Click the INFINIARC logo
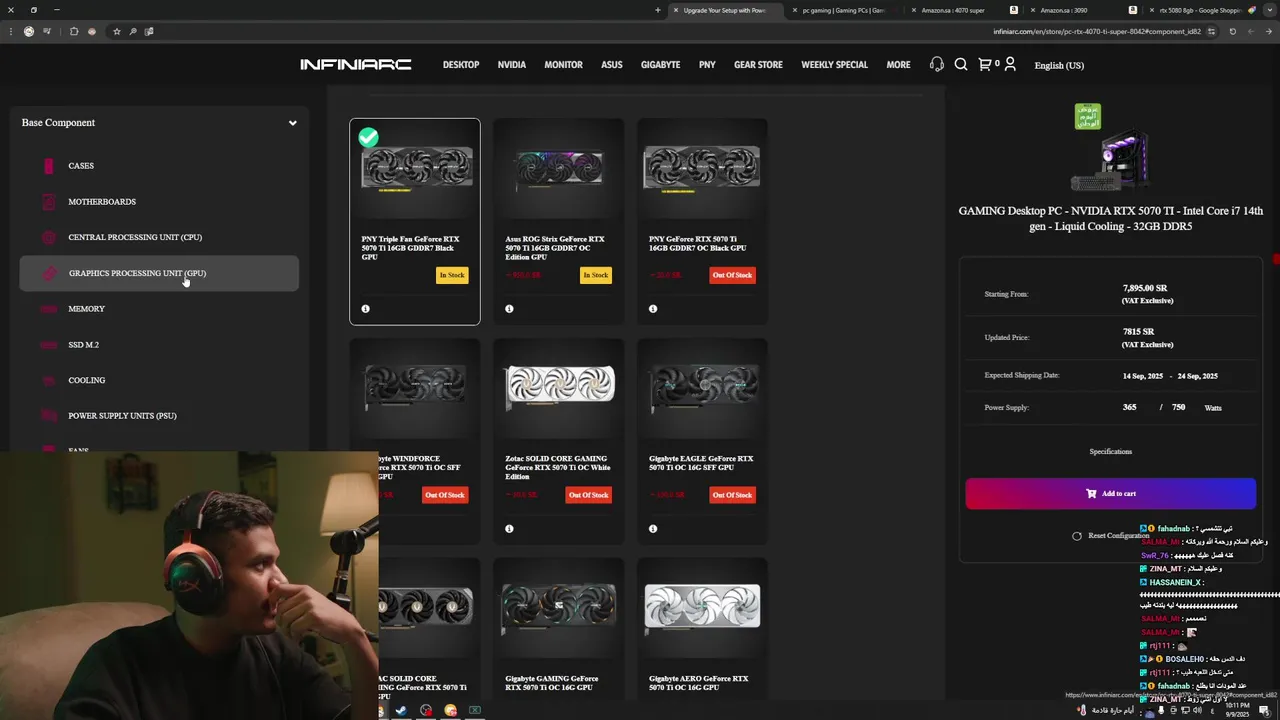The height and width of the screenshot is (720, 1280). pyautogui.click(x=356, y=65)
